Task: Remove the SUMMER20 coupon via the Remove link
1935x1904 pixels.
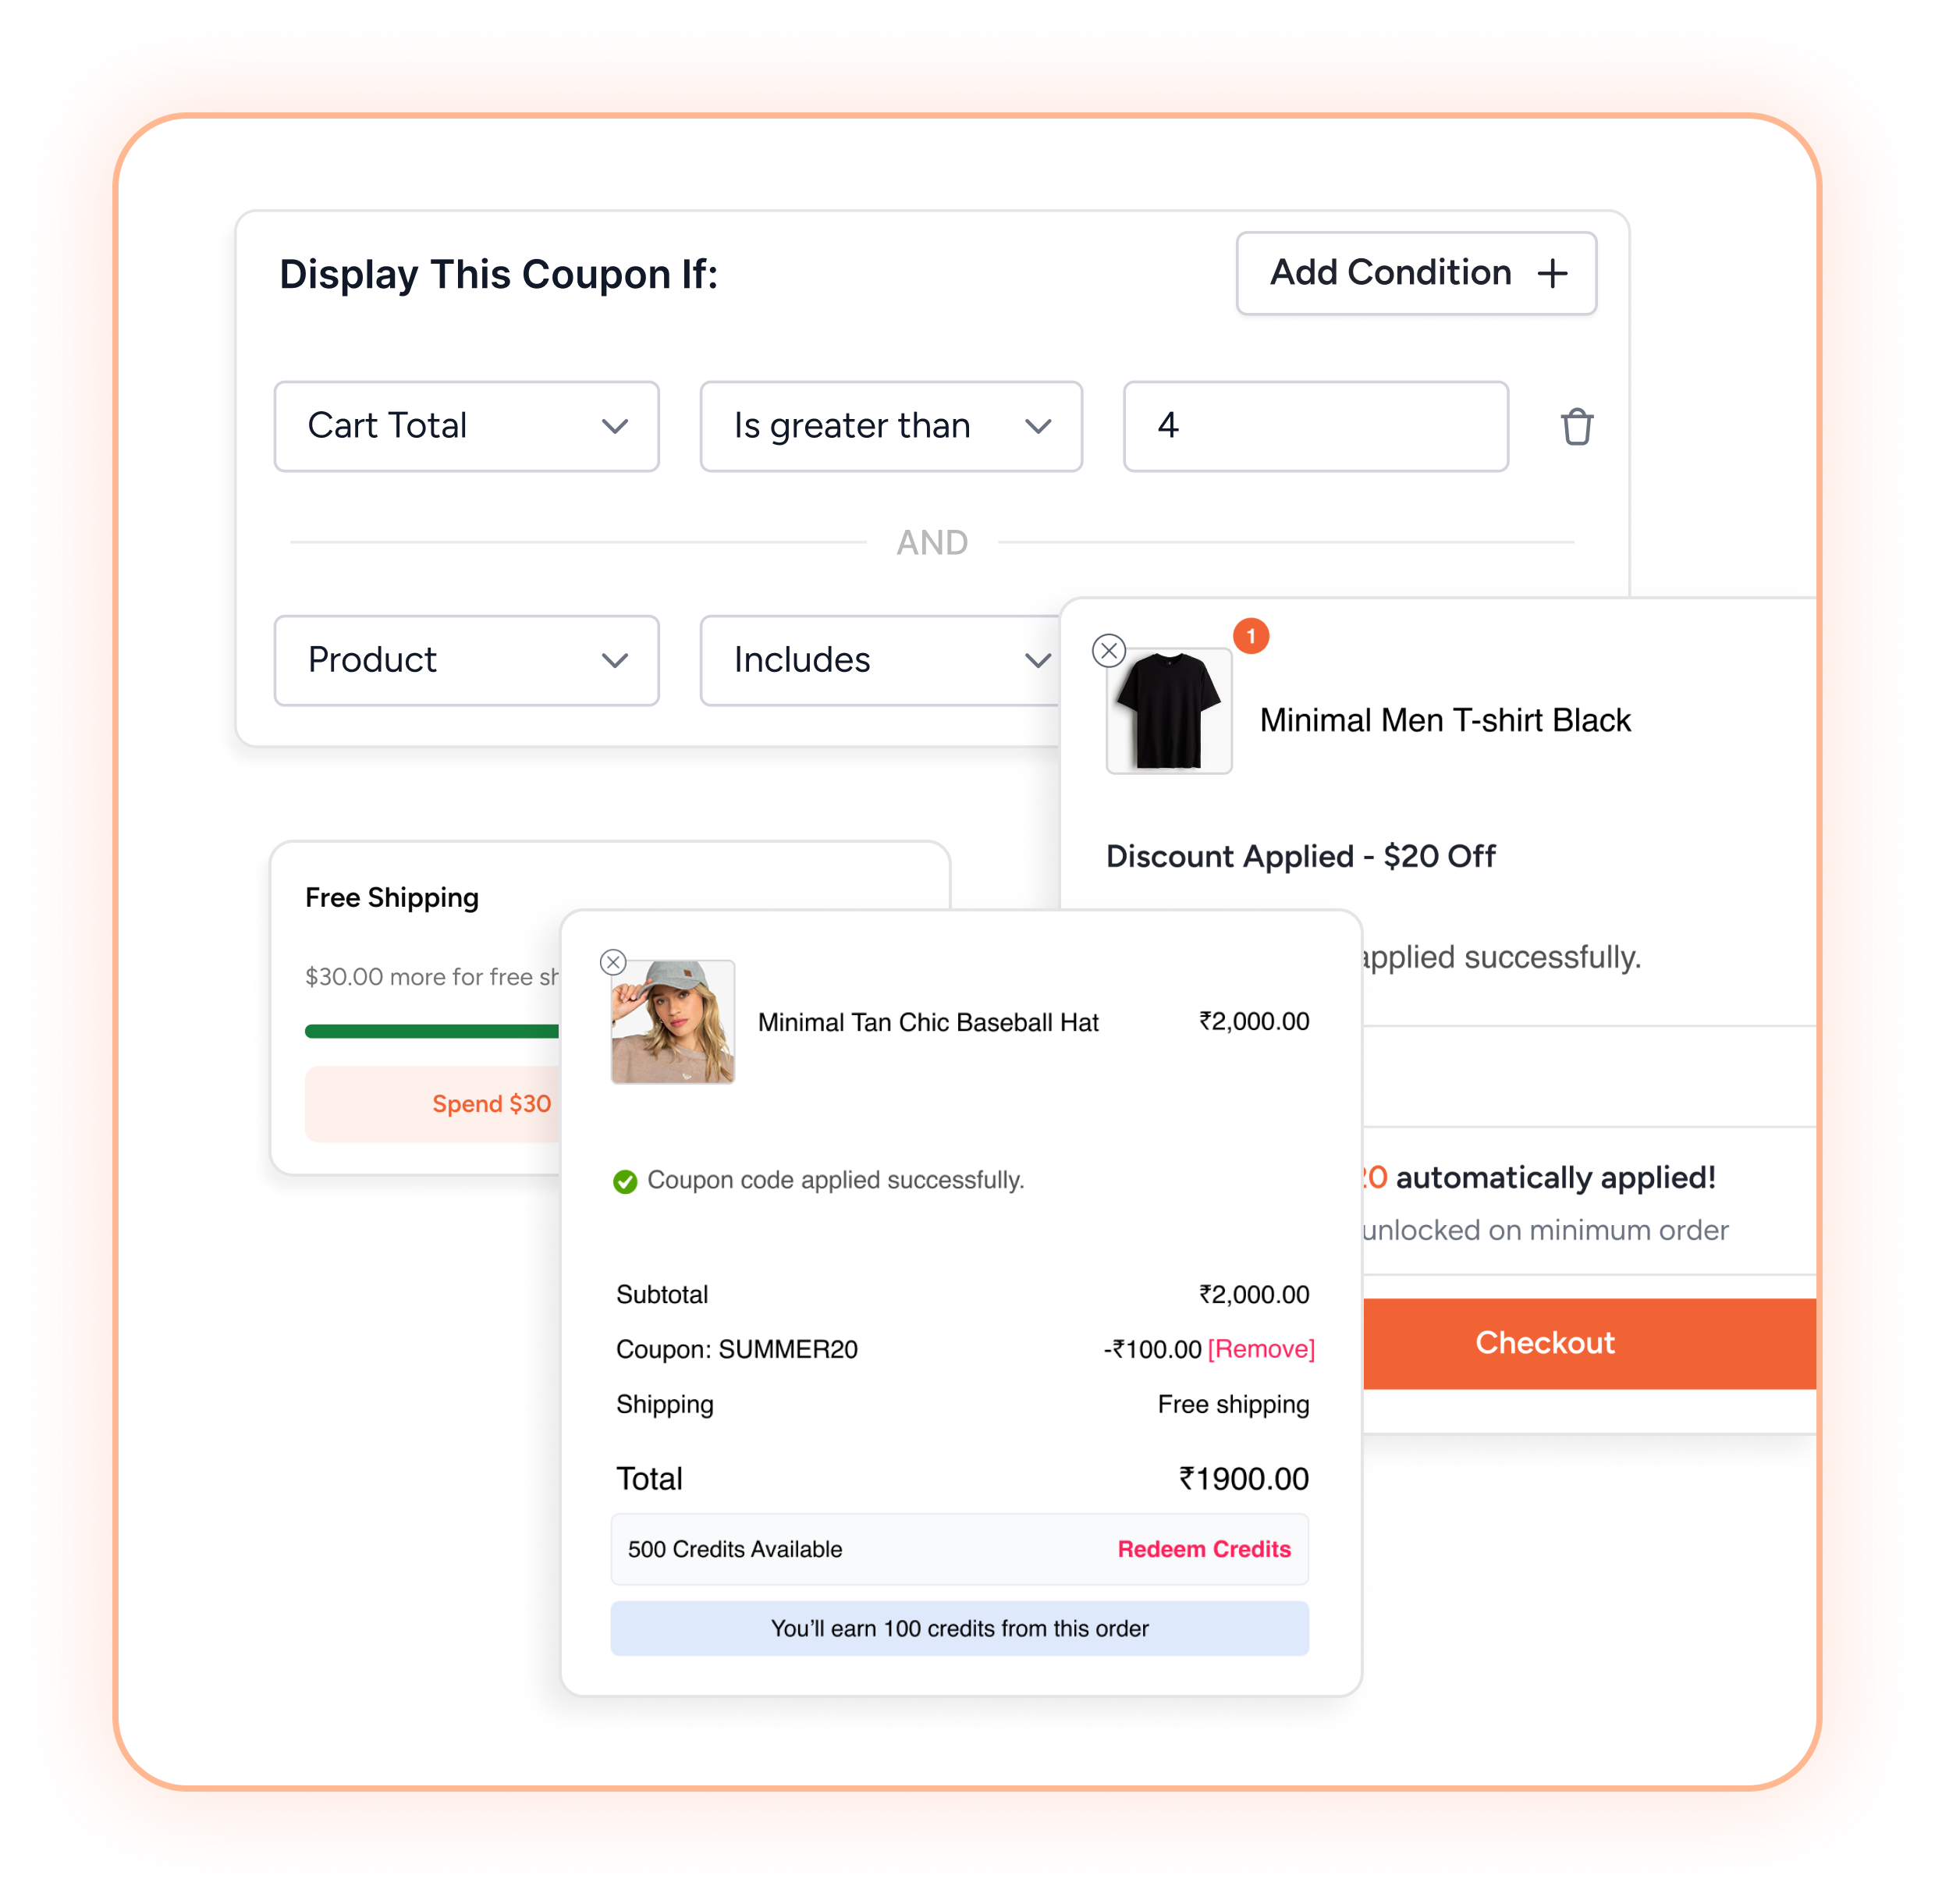Action: (x=1260, y=1349)
